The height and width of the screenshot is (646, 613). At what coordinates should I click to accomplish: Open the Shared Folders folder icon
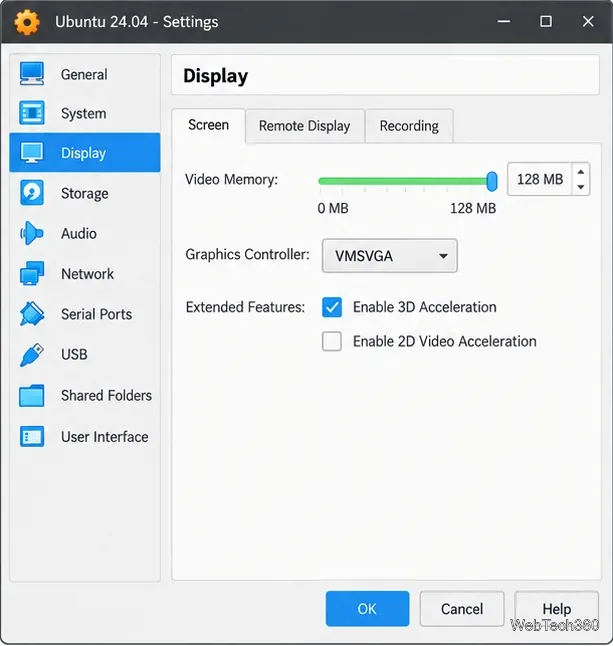[32, 395]
